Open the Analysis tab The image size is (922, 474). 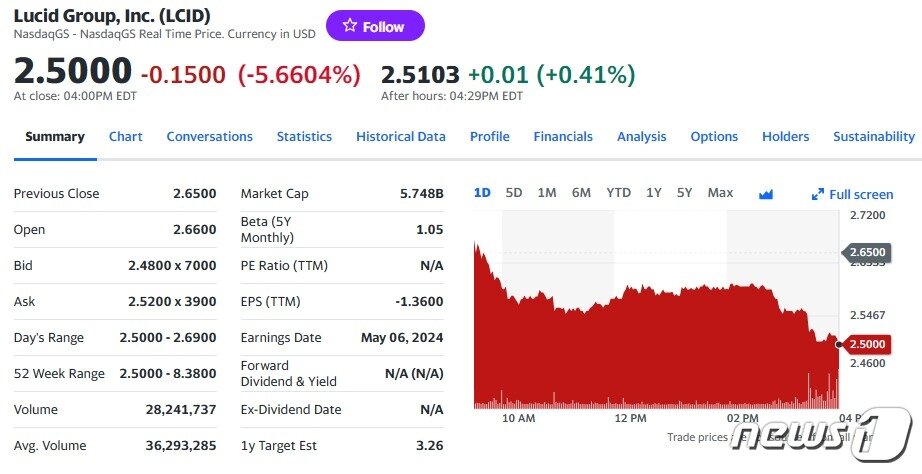641,137
